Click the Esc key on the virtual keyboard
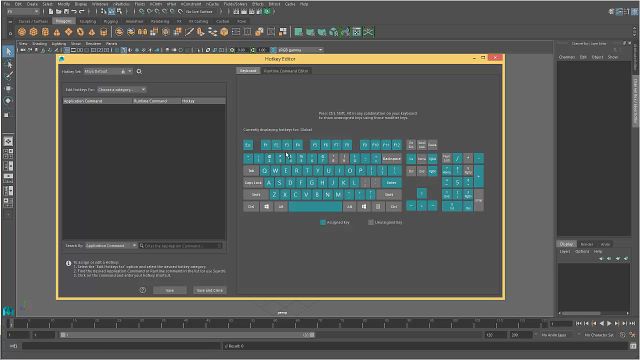The image size is (640, 360). (x=248, y=145)
